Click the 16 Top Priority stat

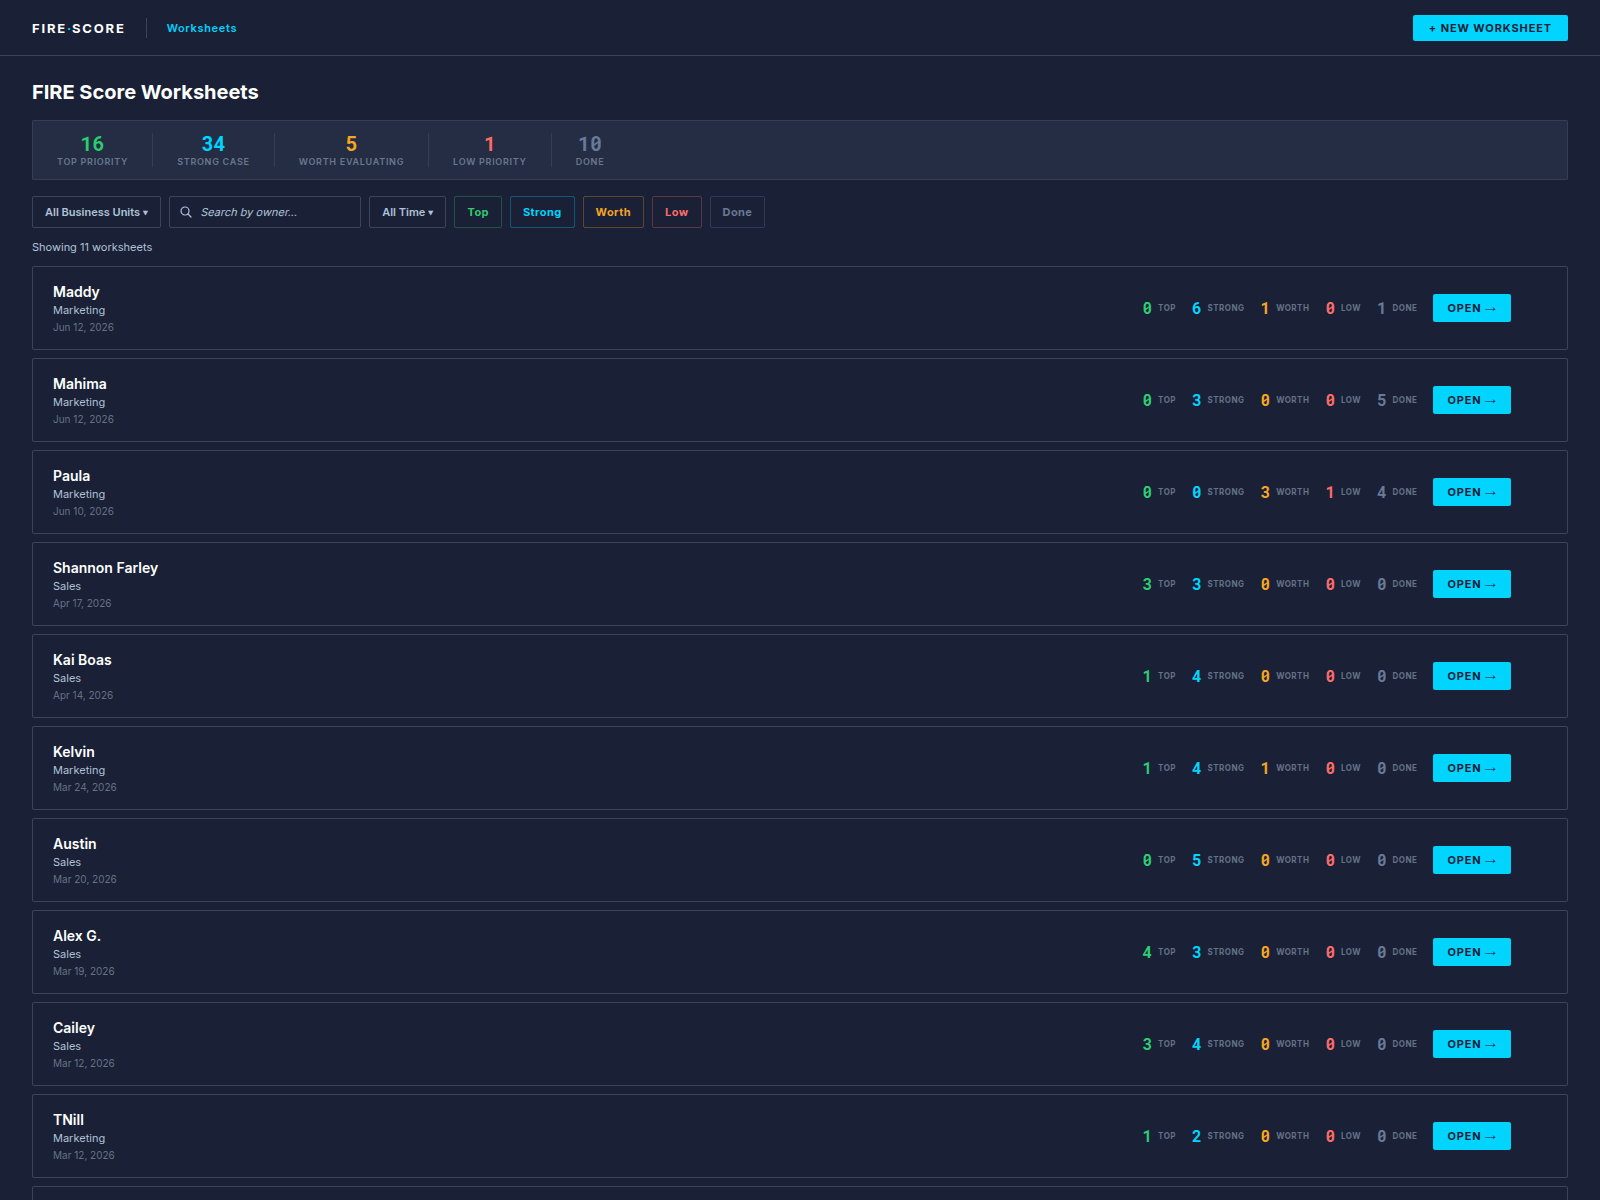coord(92,150)
